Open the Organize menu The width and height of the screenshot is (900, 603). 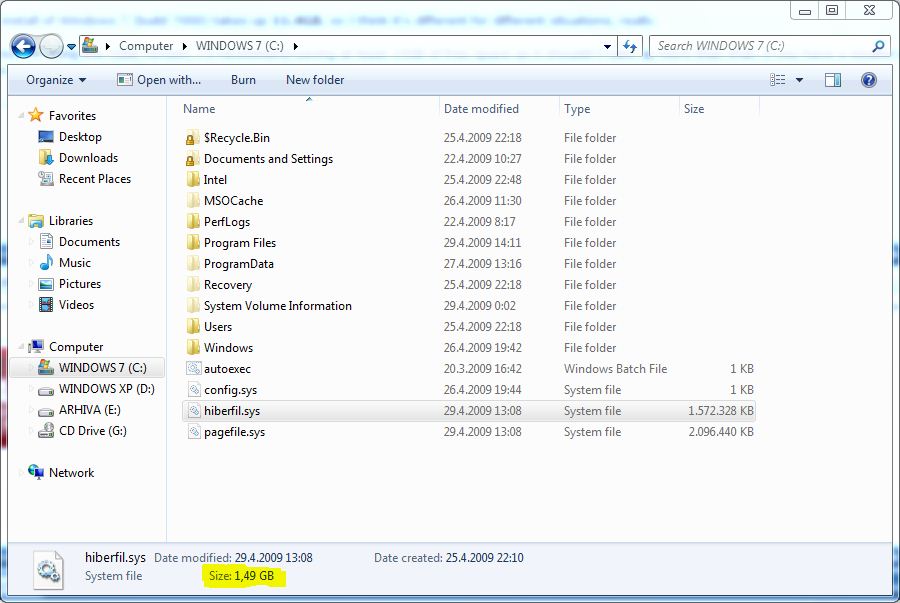[56, 80]
